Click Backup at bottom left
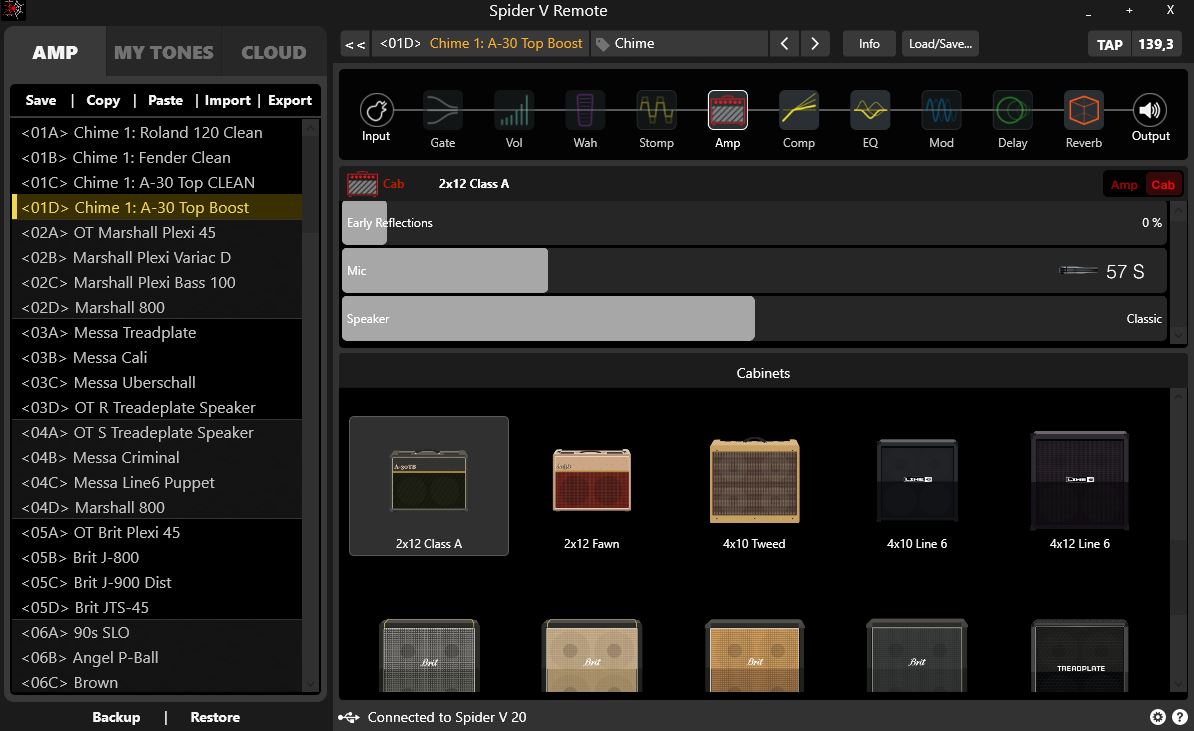Viewport: 1194px width, 731px height. (116, 717)
